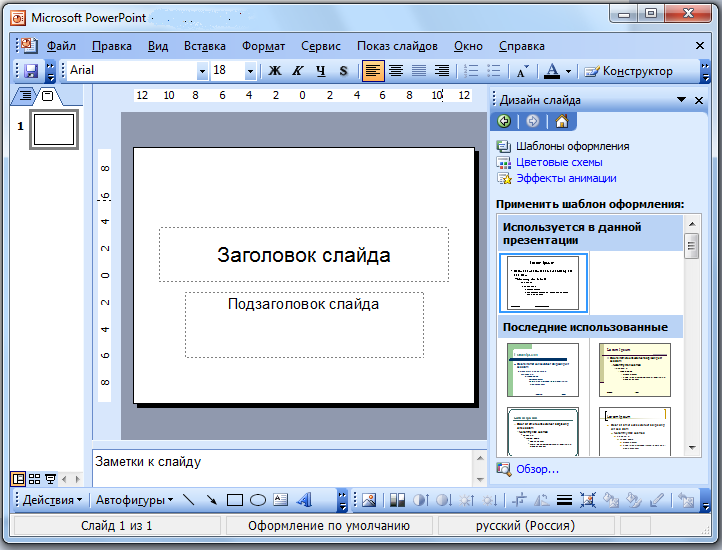Apply yellow background recent template
722x550 pixels.
635,369
